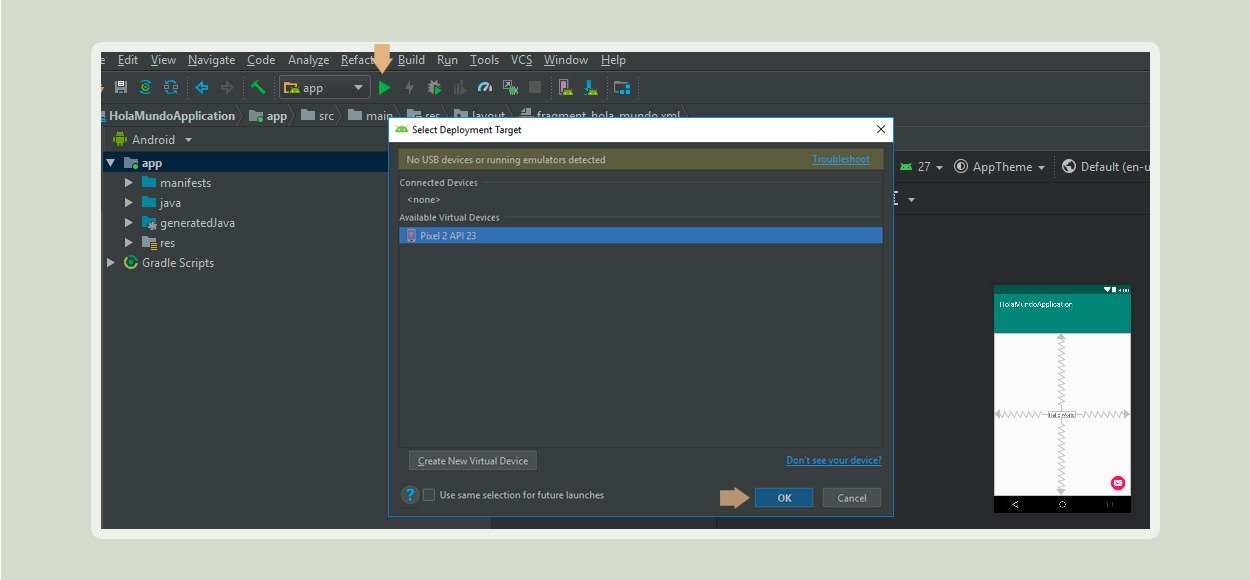The height and width of the screenshot is (580, 1250).
Task: Open the Troubleshoot link
Action: pos(841,159)
